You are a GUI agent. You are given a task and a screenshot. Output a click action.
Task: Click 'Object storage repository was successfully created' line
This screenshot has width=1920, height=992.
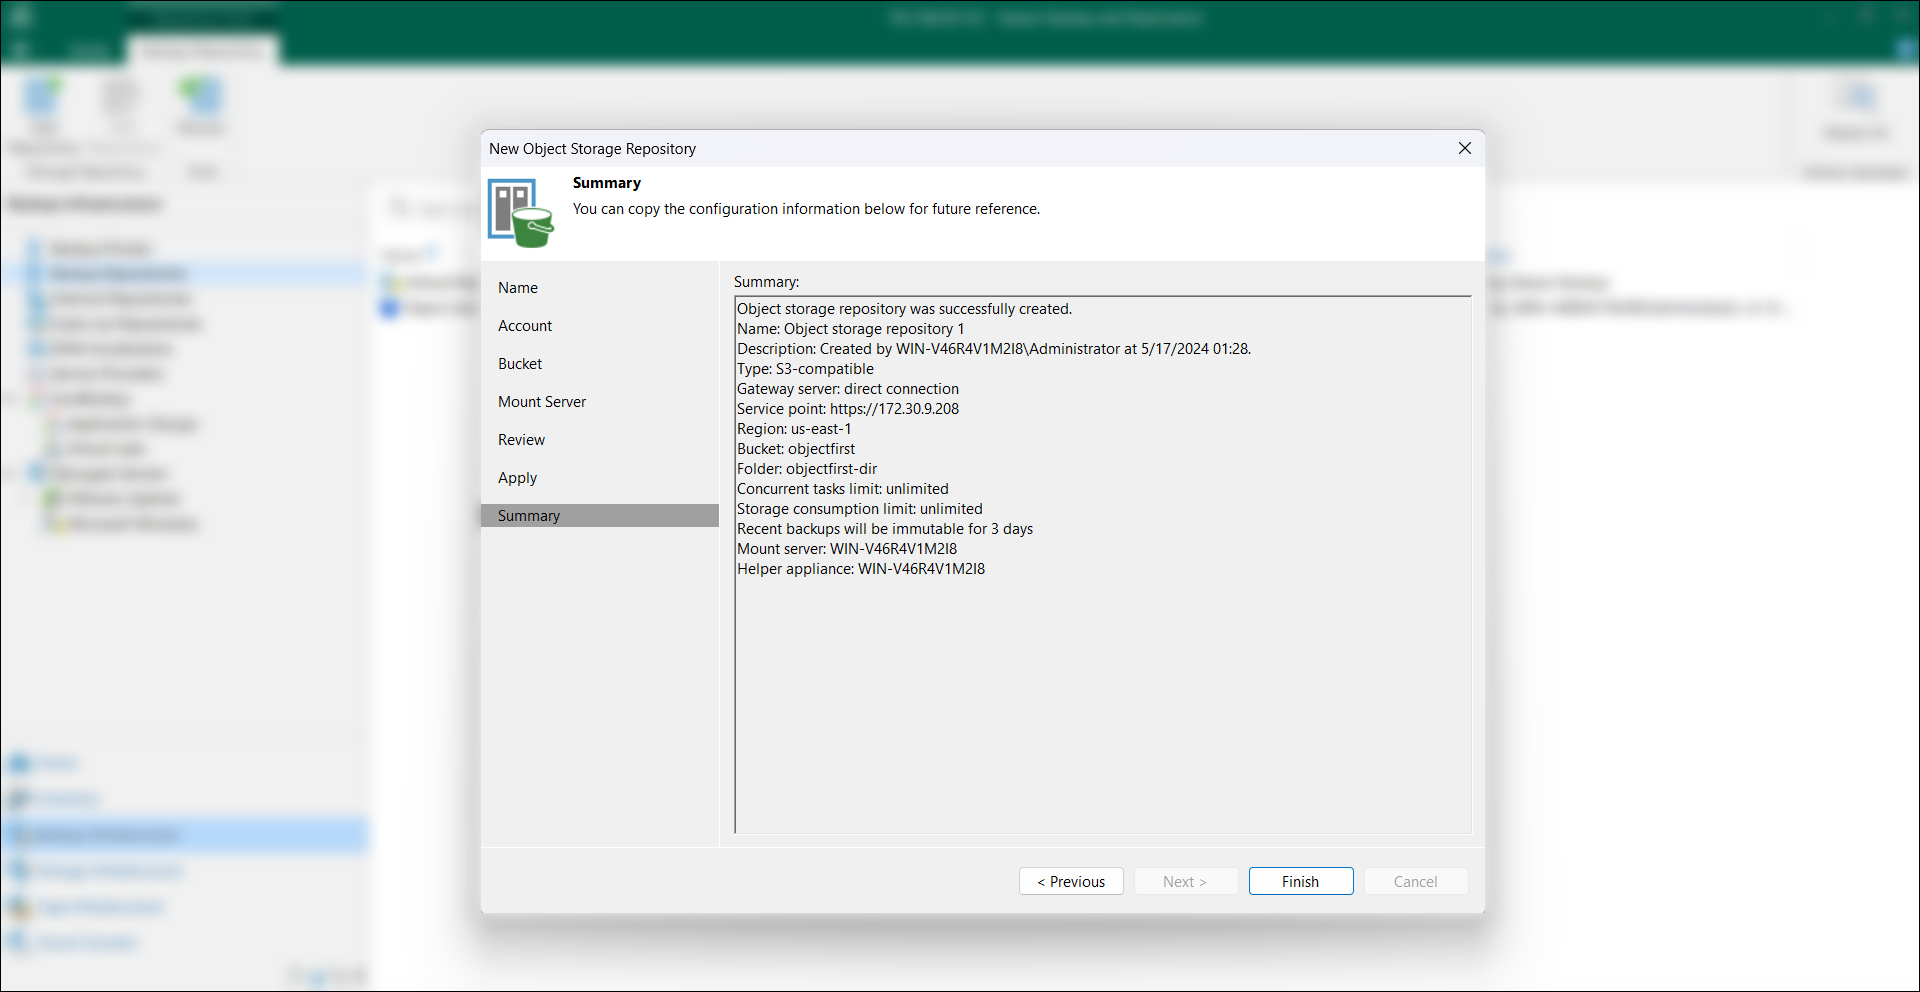click(905, 309)
